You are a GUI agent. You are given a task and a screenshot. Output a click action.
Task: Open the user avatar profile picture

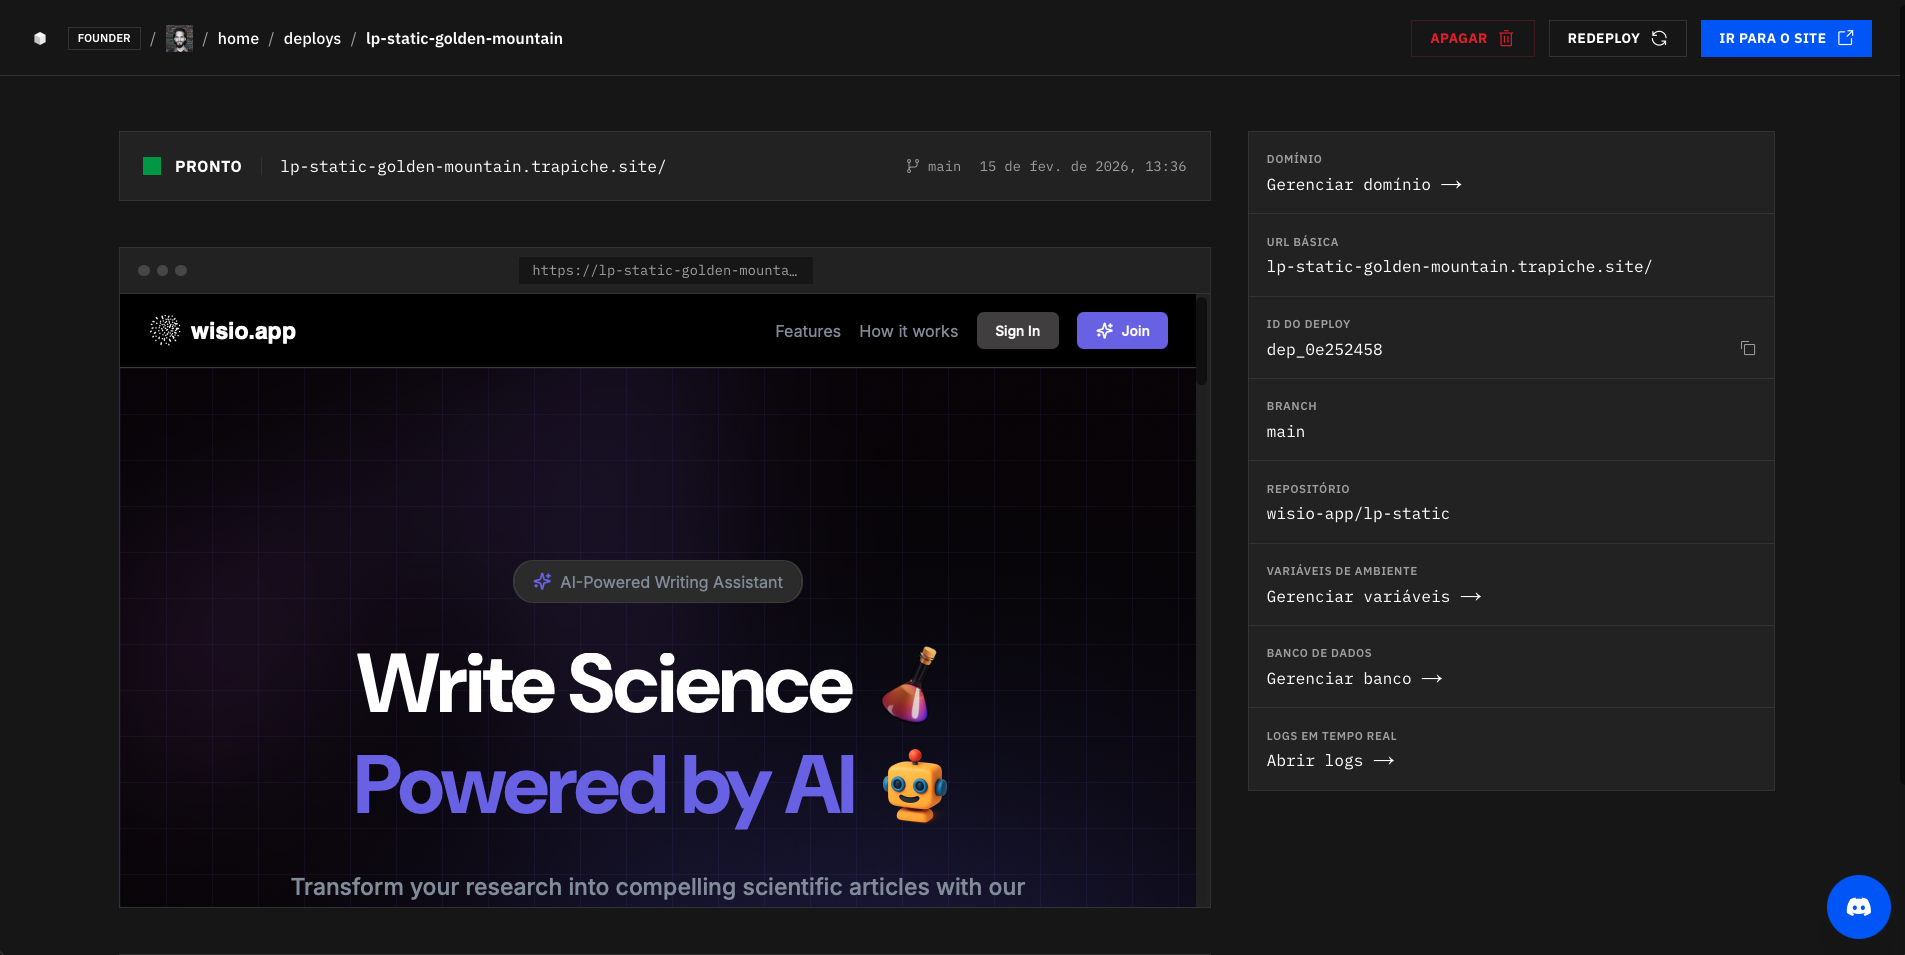coord(179,38)
